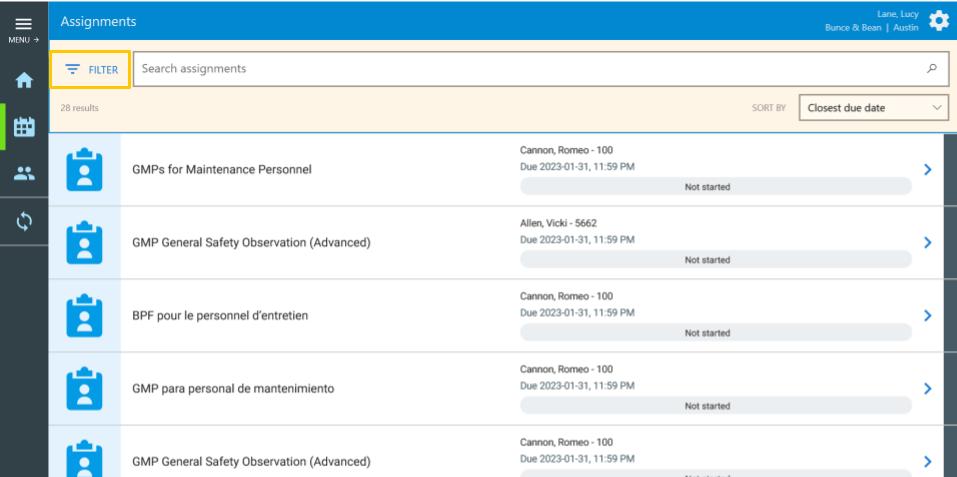Viewport: 957px width, 477px height.
Task: Click the GMP para personal clipboard icon
Action: [84, 388]
